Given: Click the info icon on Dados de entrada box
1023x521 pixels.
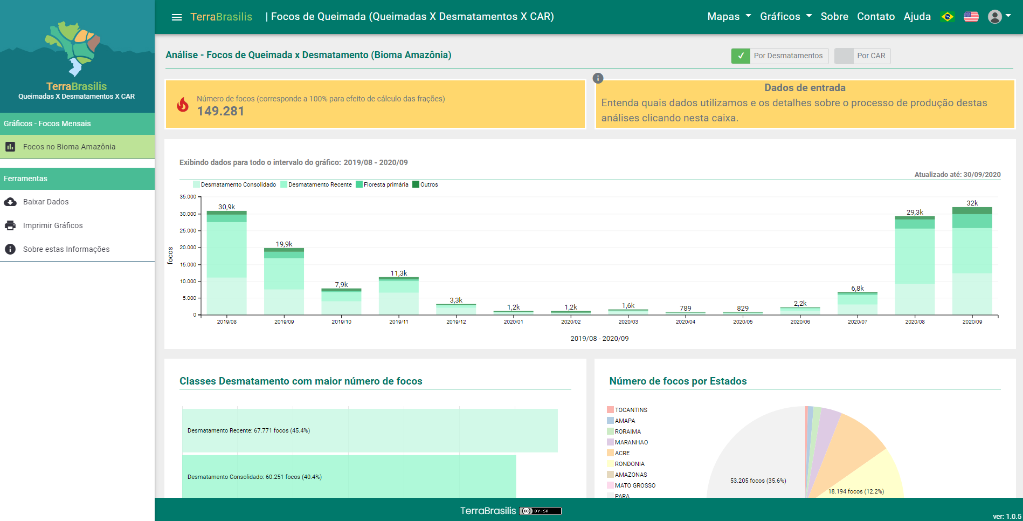Looking at the screenshot, I should [x=598, y=78].
